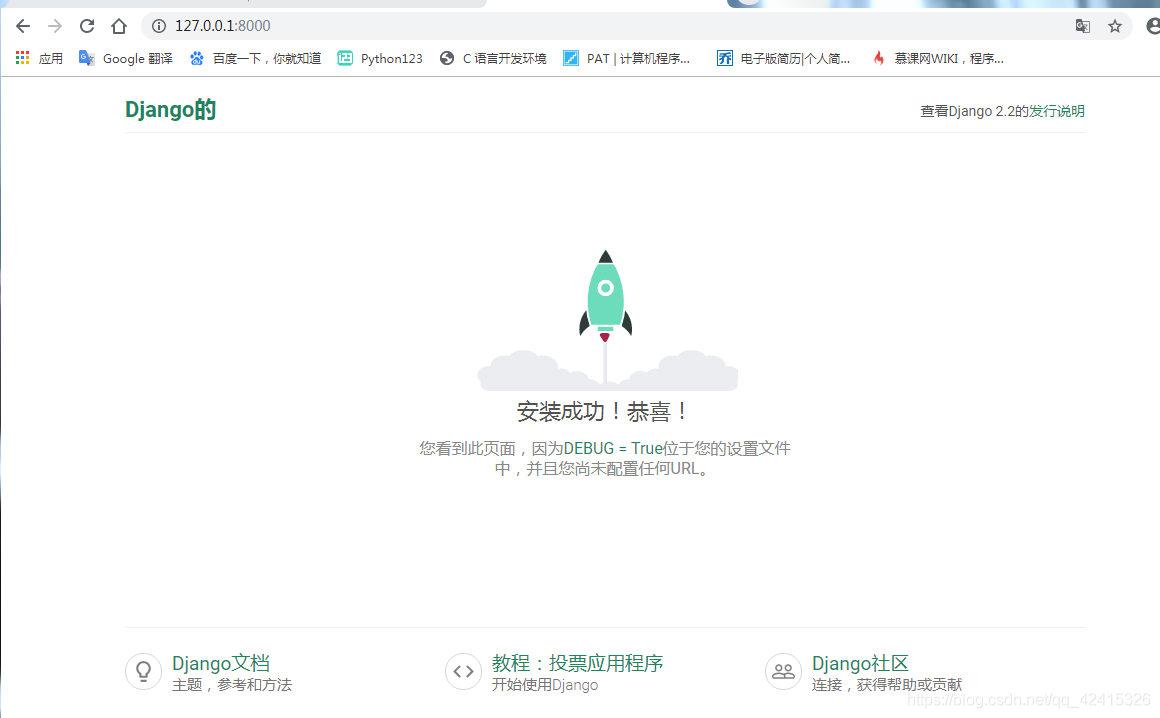The image size is (1160, 718).
Task: Open the PAT | 计算机程序 bookmark
Action: click(x=627, y=58)
